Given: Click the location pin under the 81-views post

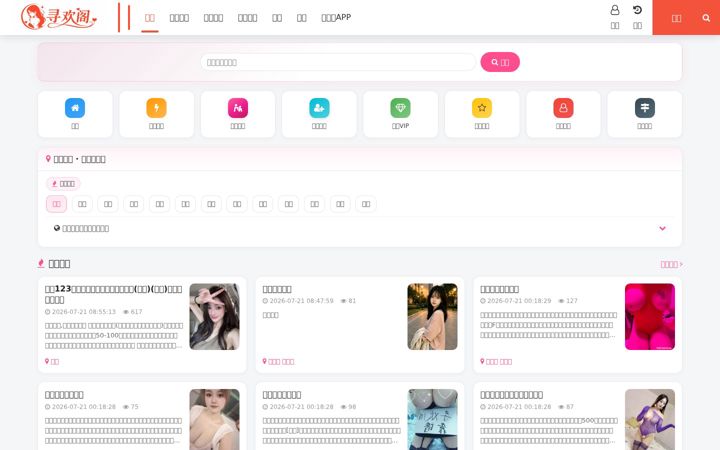Looking at the screenshot, I should pos(264,361).
